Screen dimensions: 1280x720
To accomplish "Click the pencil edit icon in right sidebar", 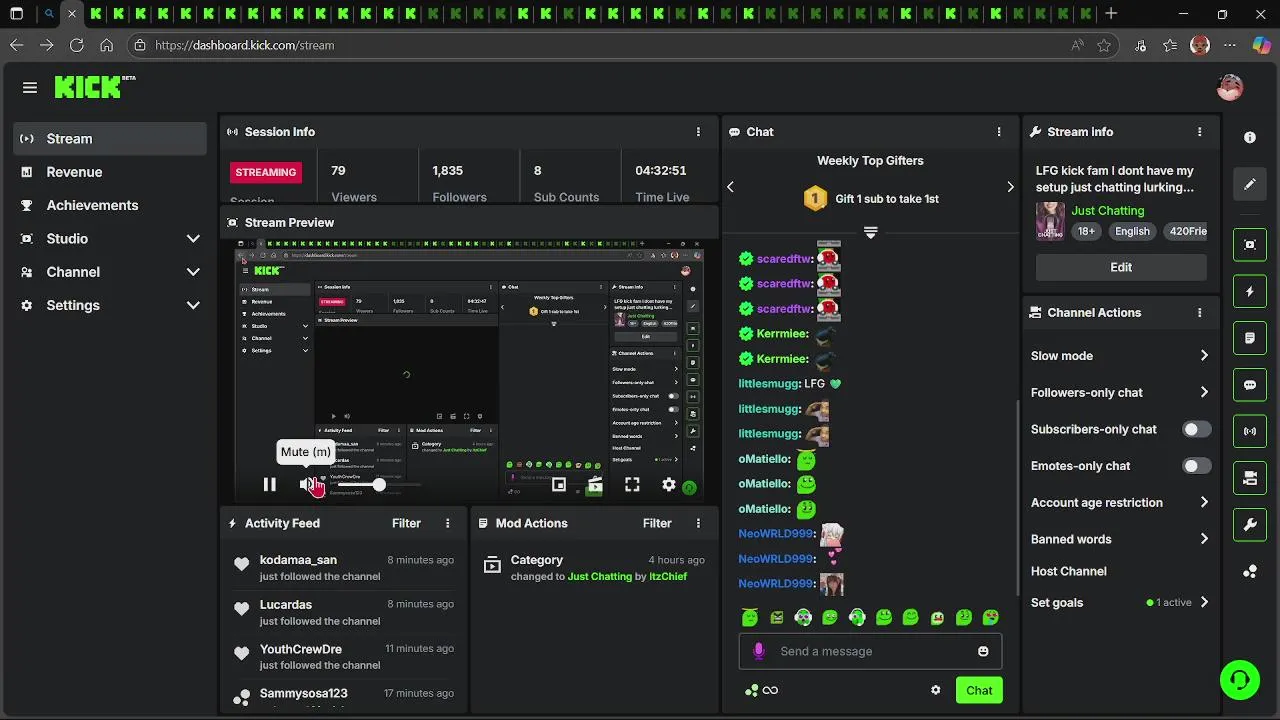I will [x=1250, y=184].
